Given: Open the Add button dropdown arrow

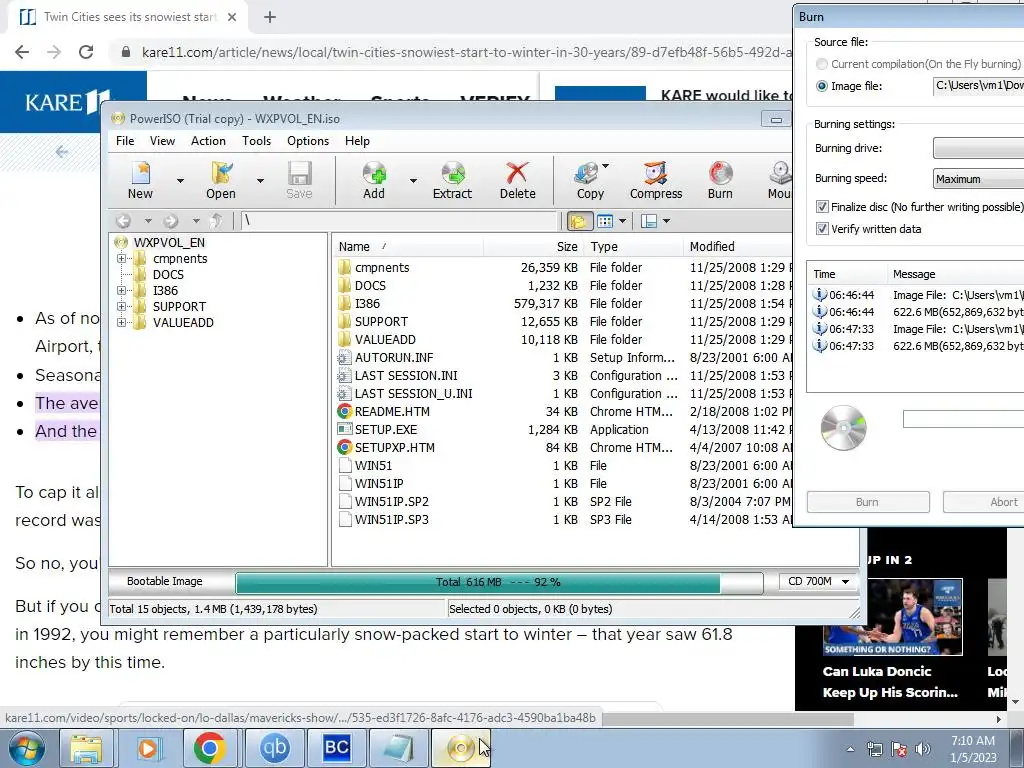Looking at the screenshot, I should (x=413, y=181).
